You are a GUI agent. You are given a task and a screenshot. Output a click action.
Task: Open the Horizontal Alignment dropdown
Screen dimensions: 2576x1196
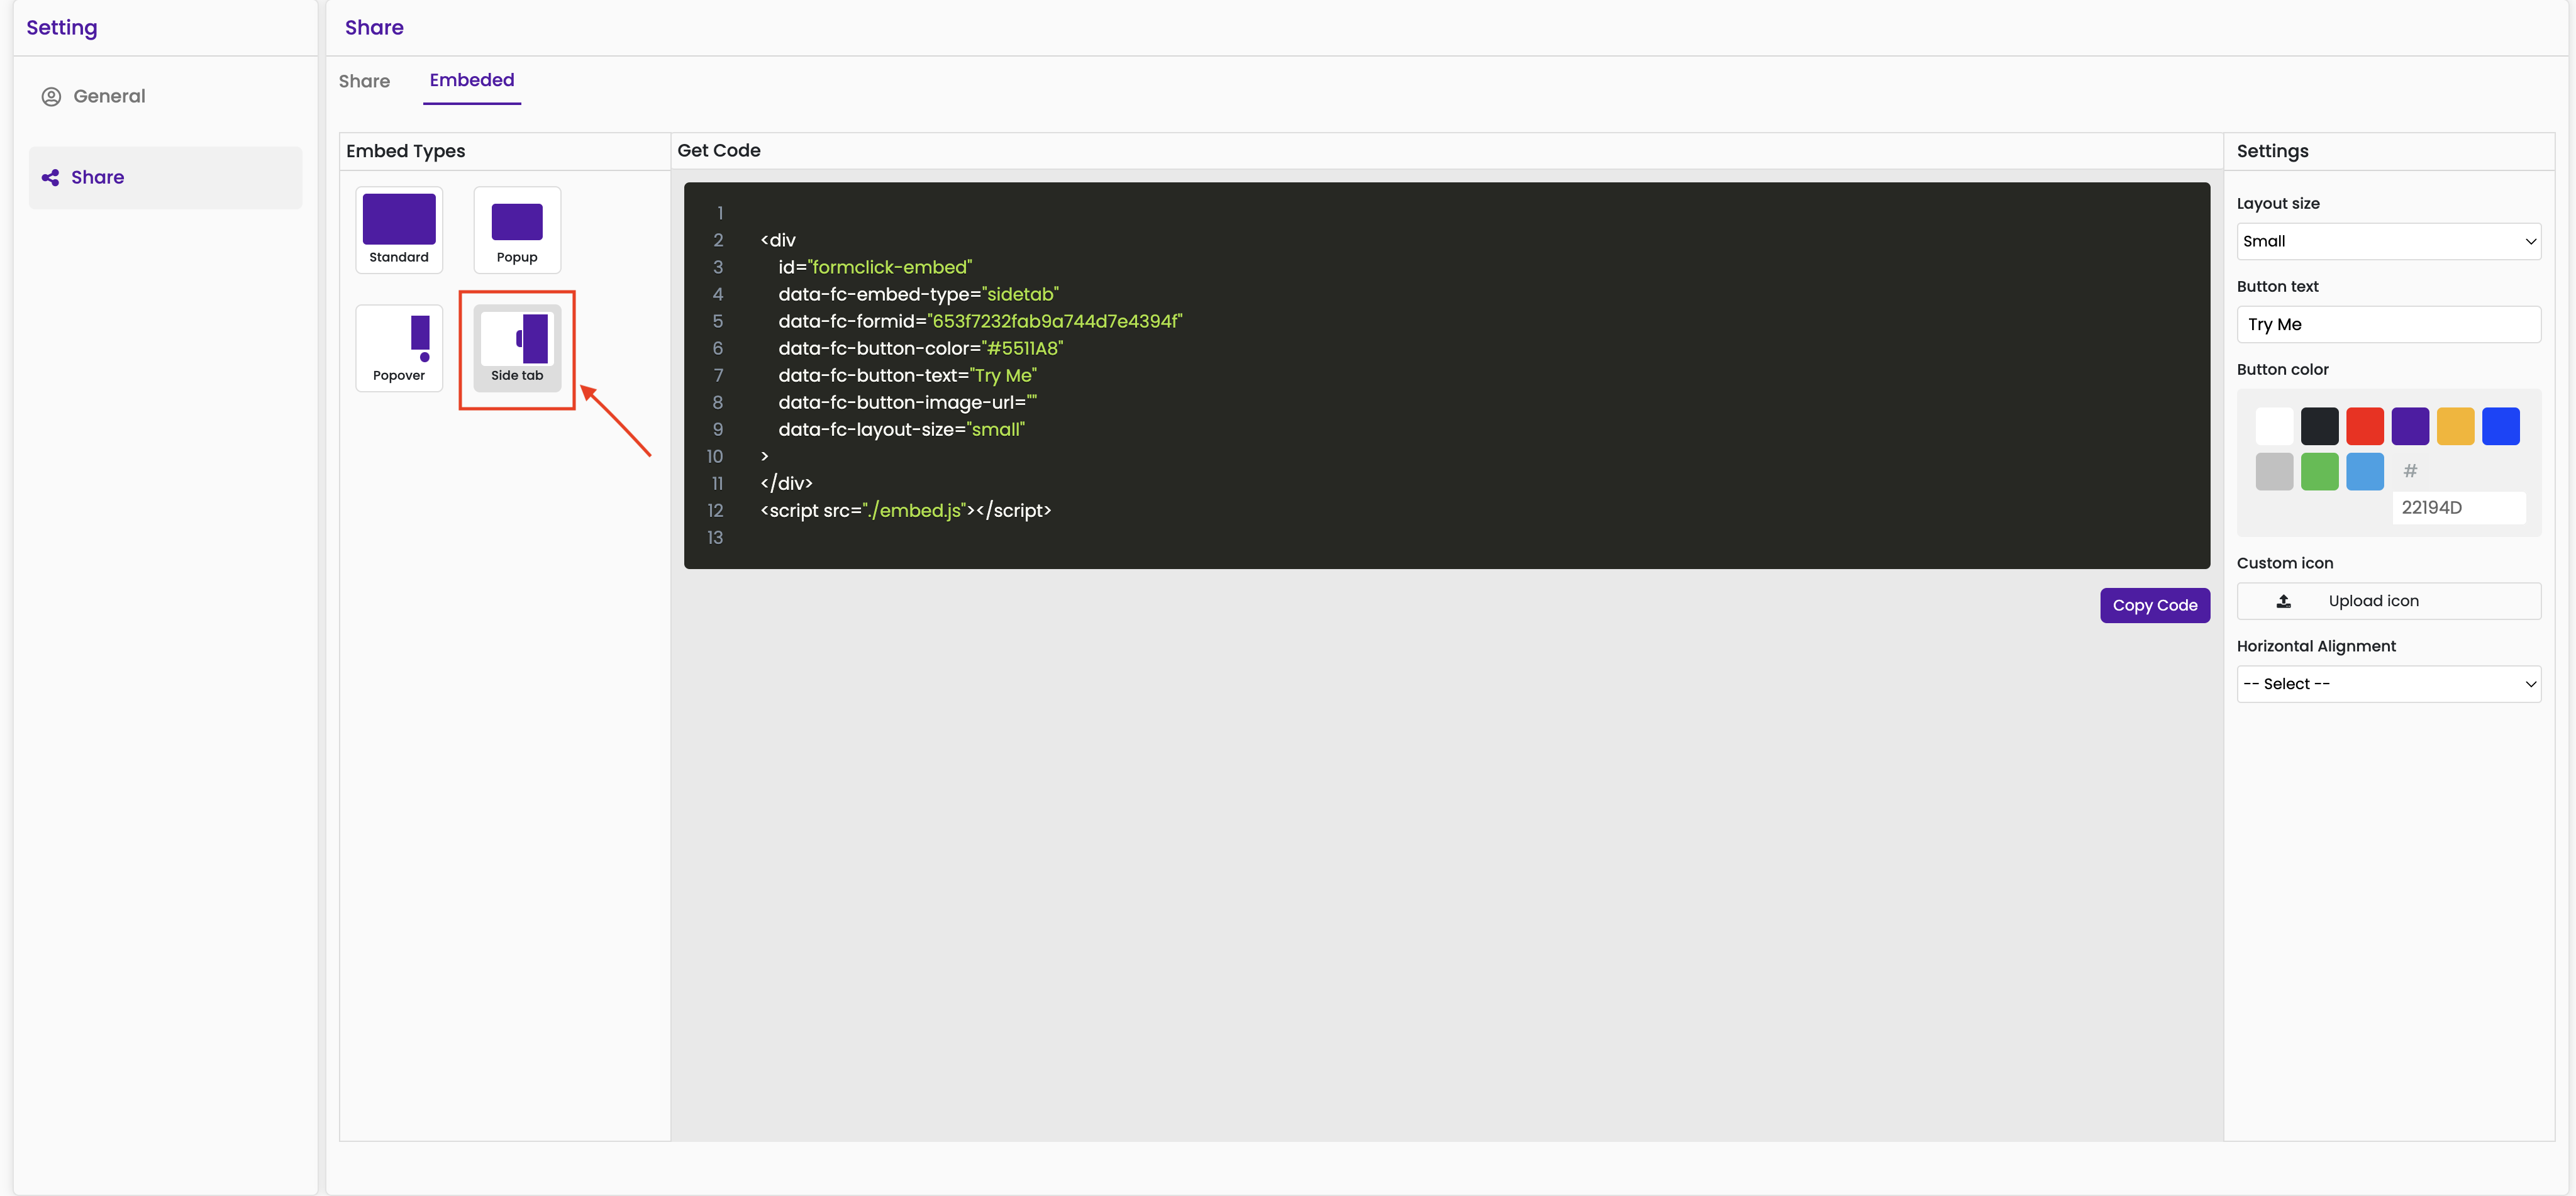pos(2388,684)
